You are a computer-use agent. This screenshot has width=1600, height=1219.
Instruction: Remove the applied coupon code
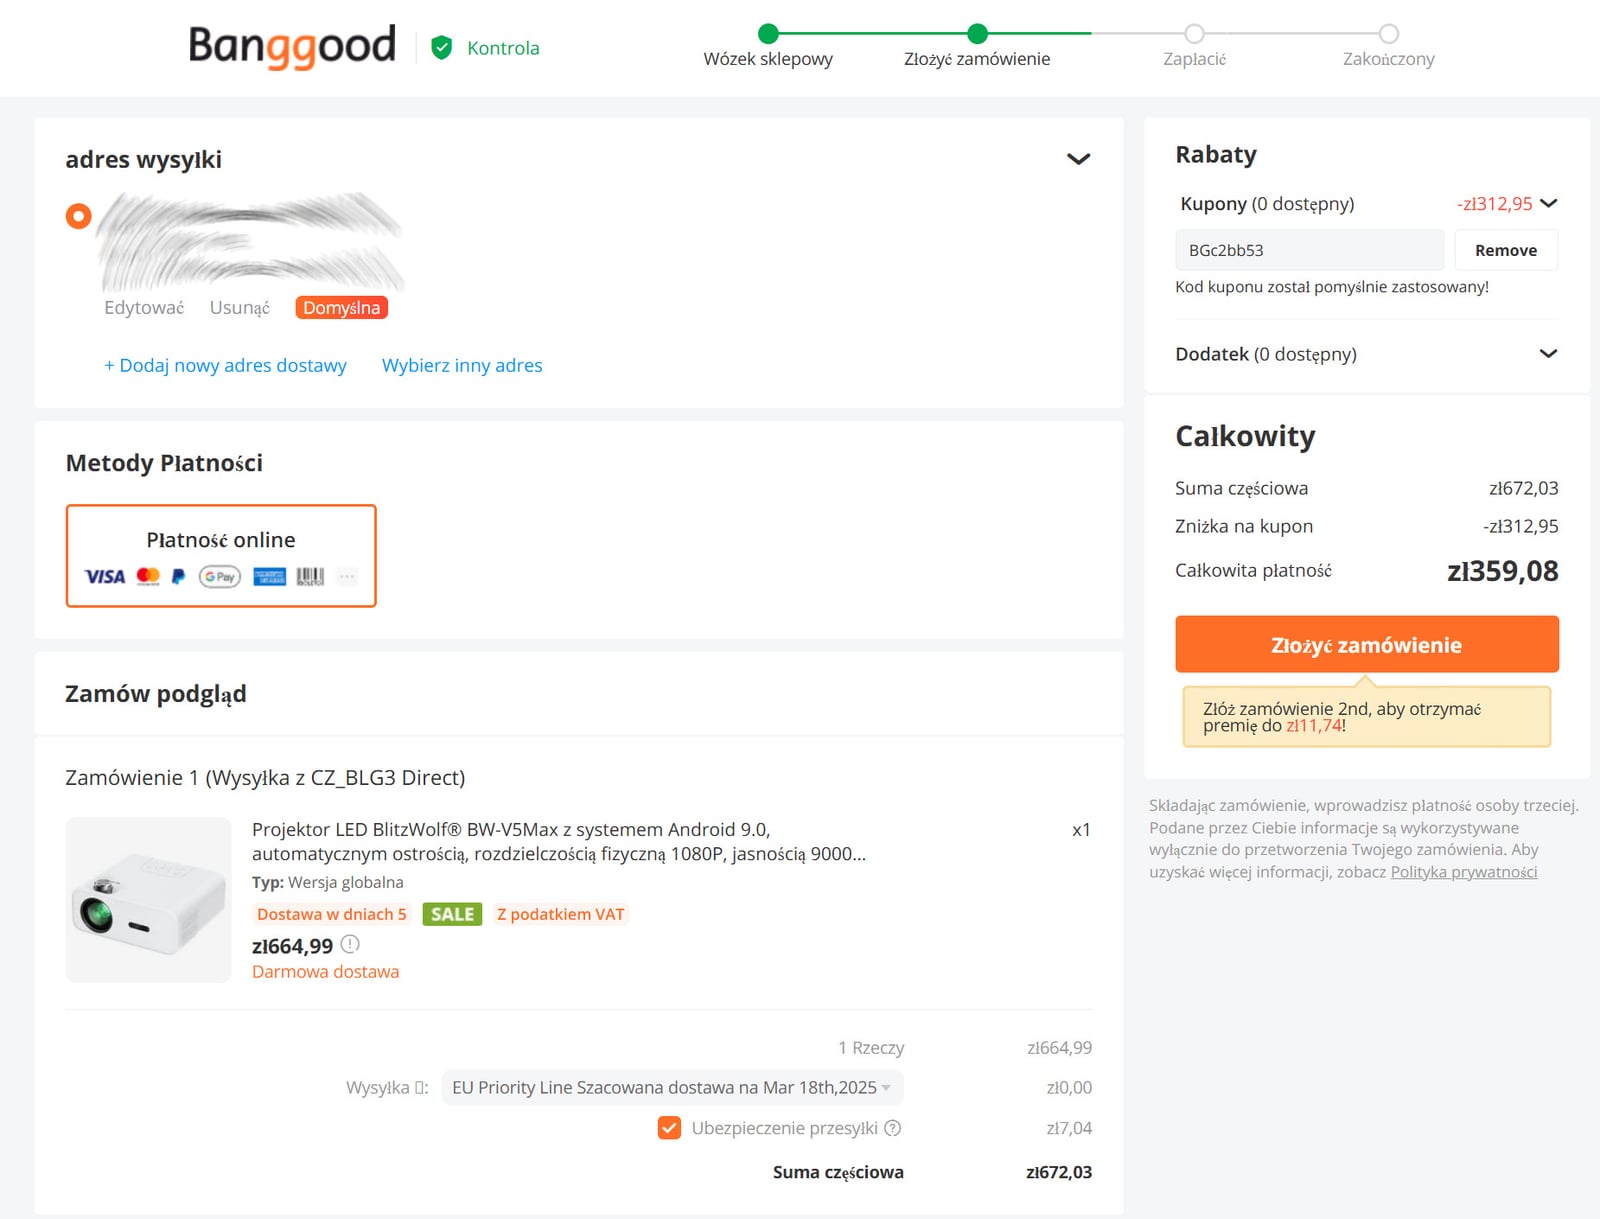click(x=1506, y=250)
